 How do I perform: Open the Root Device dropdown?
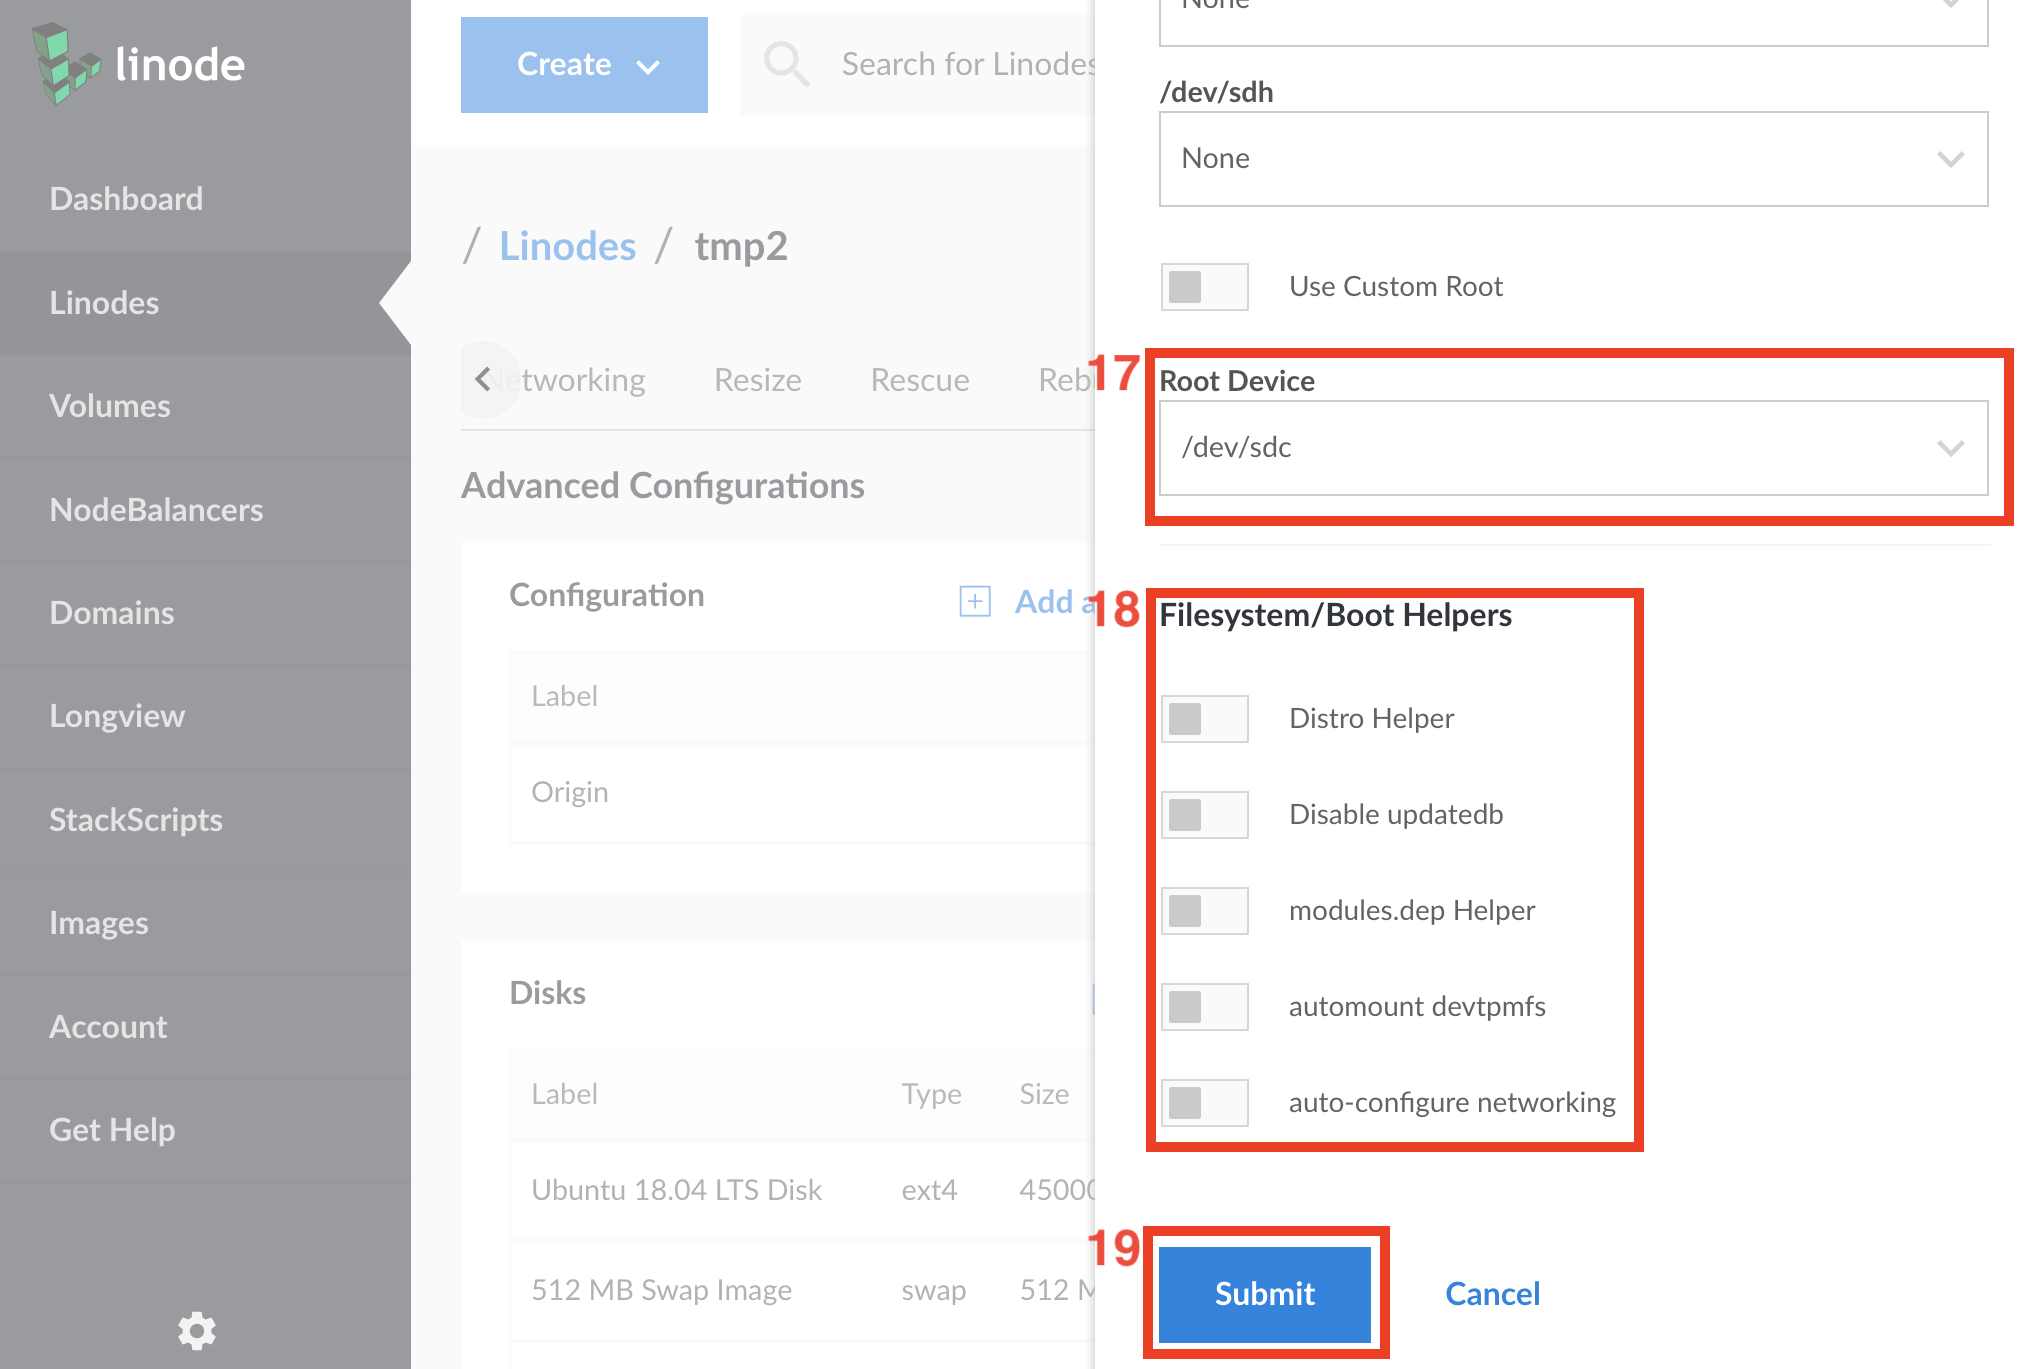[1573, 448]
